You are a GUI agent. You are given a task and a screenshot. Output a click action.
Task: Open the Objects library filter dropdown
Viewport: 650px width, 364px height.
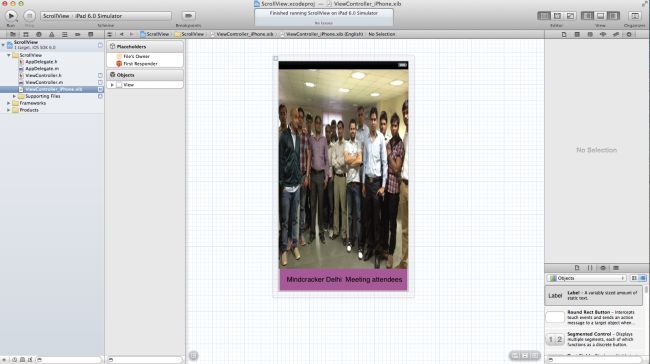(x=586, y=278)
